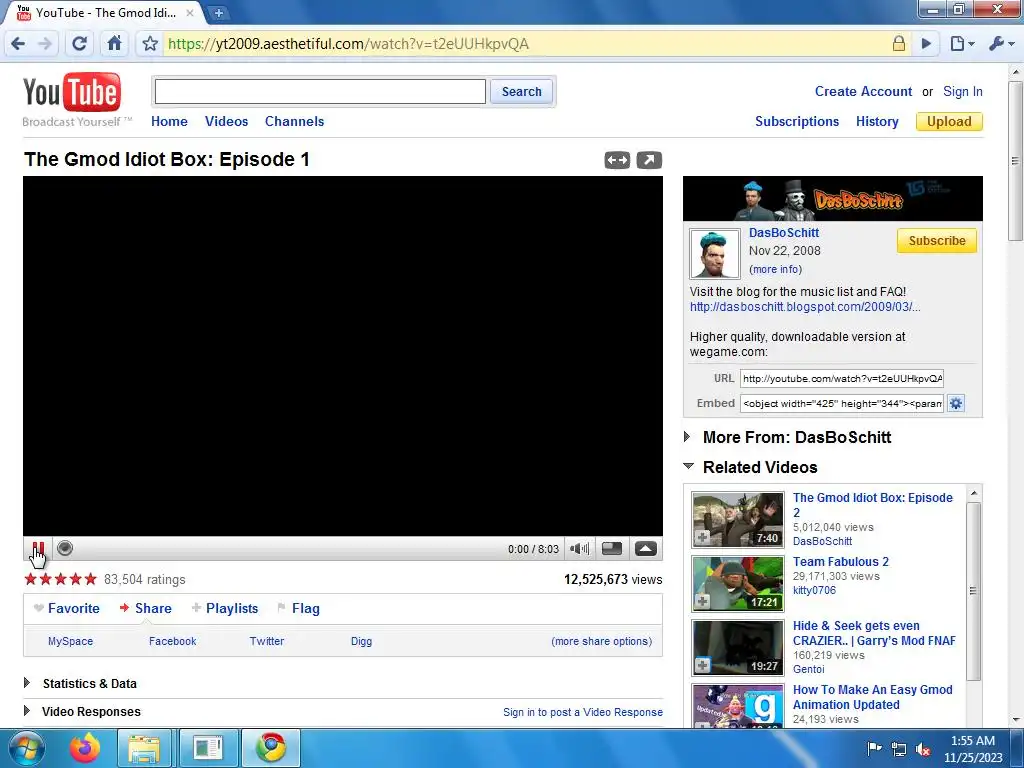Flag this video
The image size is (1024, 768).
point(298,608)
